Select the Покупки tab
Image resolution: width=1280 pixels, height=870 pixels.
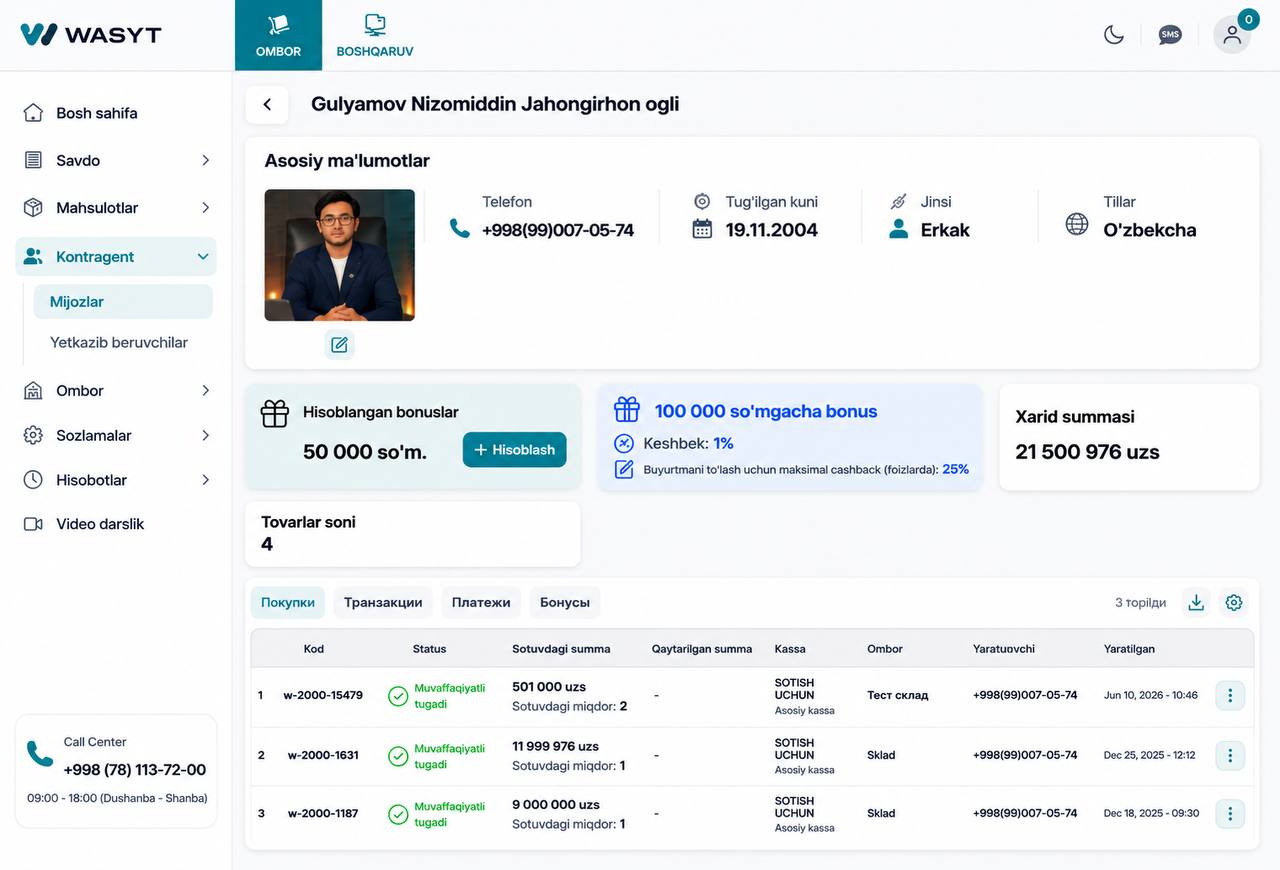(288, 602)
